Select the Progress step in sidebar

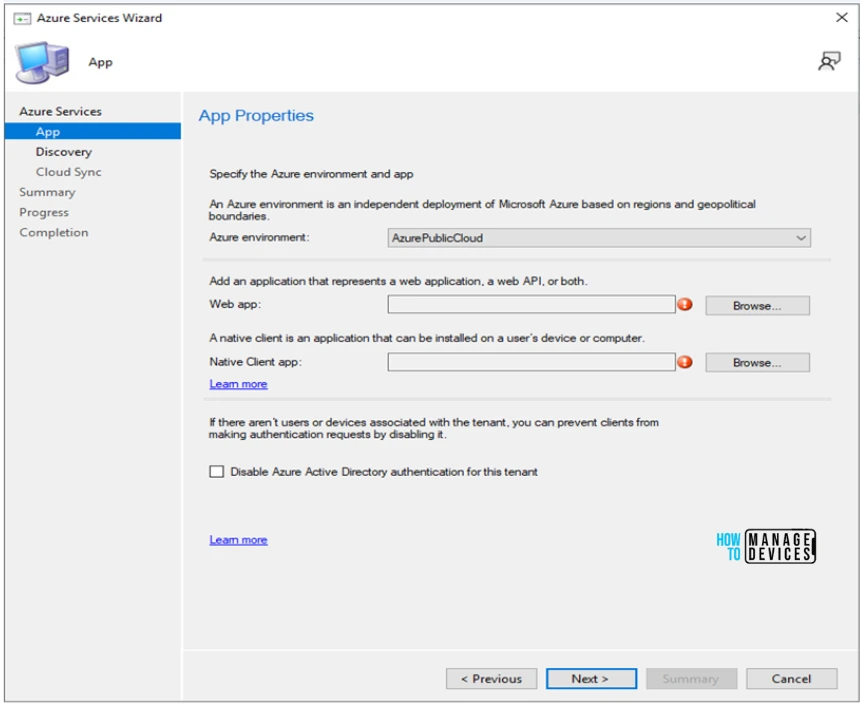[44, 212]
